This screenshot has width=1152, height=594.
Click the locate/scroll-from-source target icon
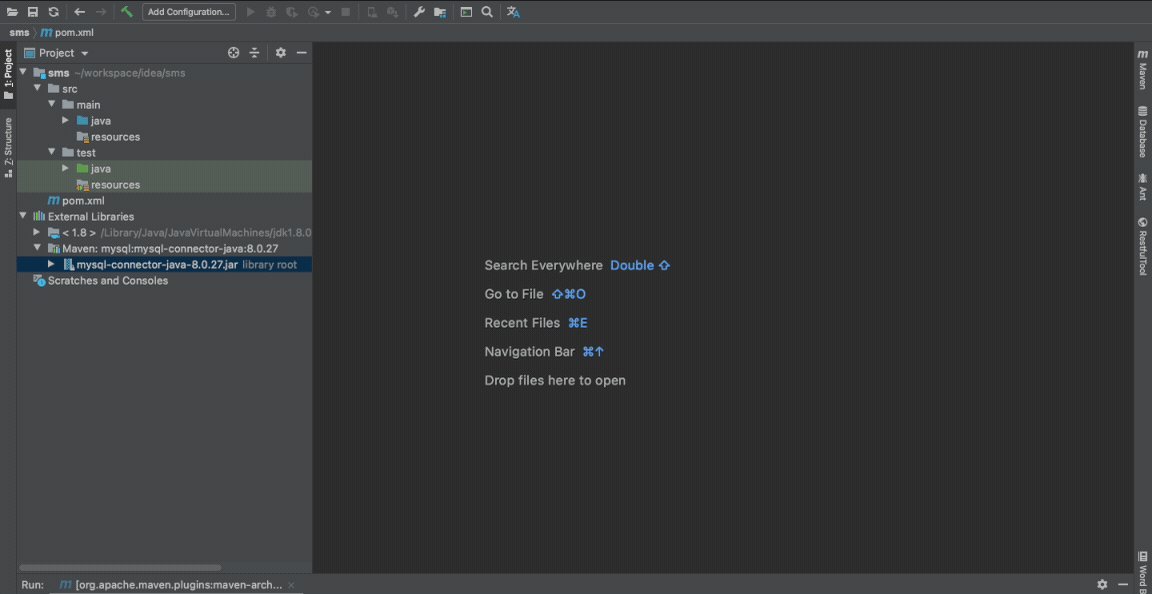click(x=233, y=53)
